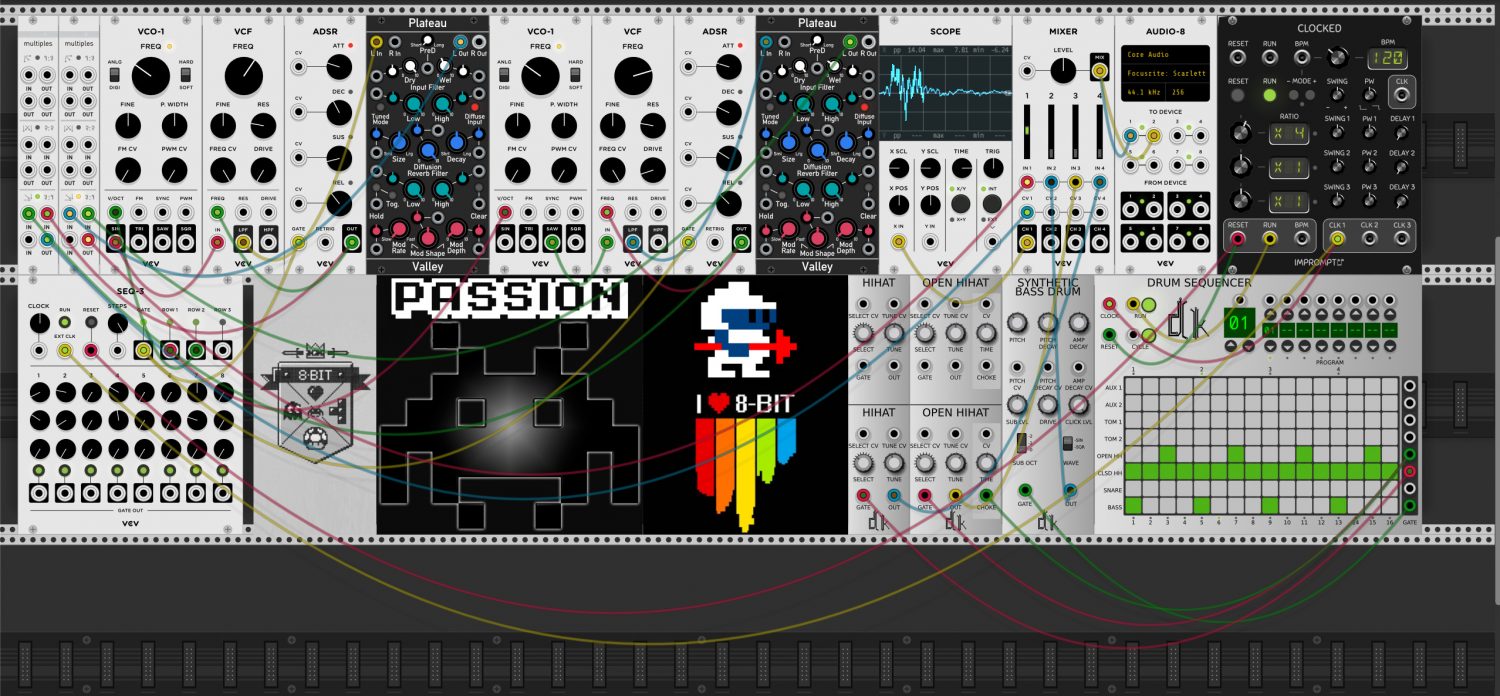Click the Clocked SWING 1 knob

[1337, 133]
